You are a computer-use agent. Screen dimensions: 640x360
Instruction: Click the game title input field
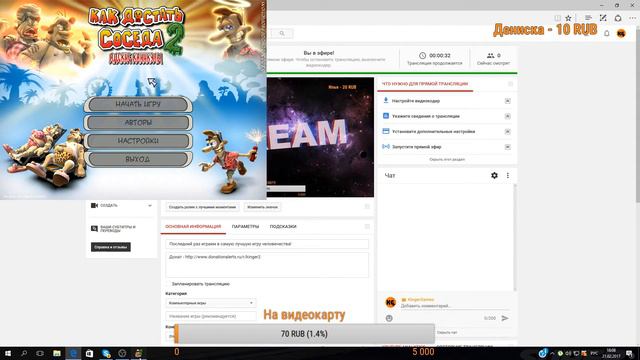click(211, 316)
